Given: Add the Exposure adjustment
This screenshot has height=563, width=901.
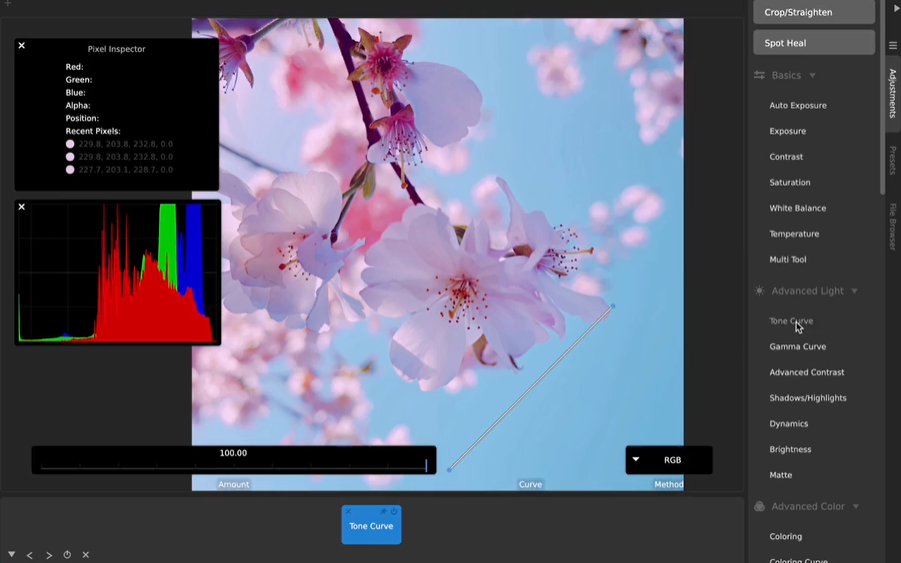Looking at the screenshot, I should (787, 131).
